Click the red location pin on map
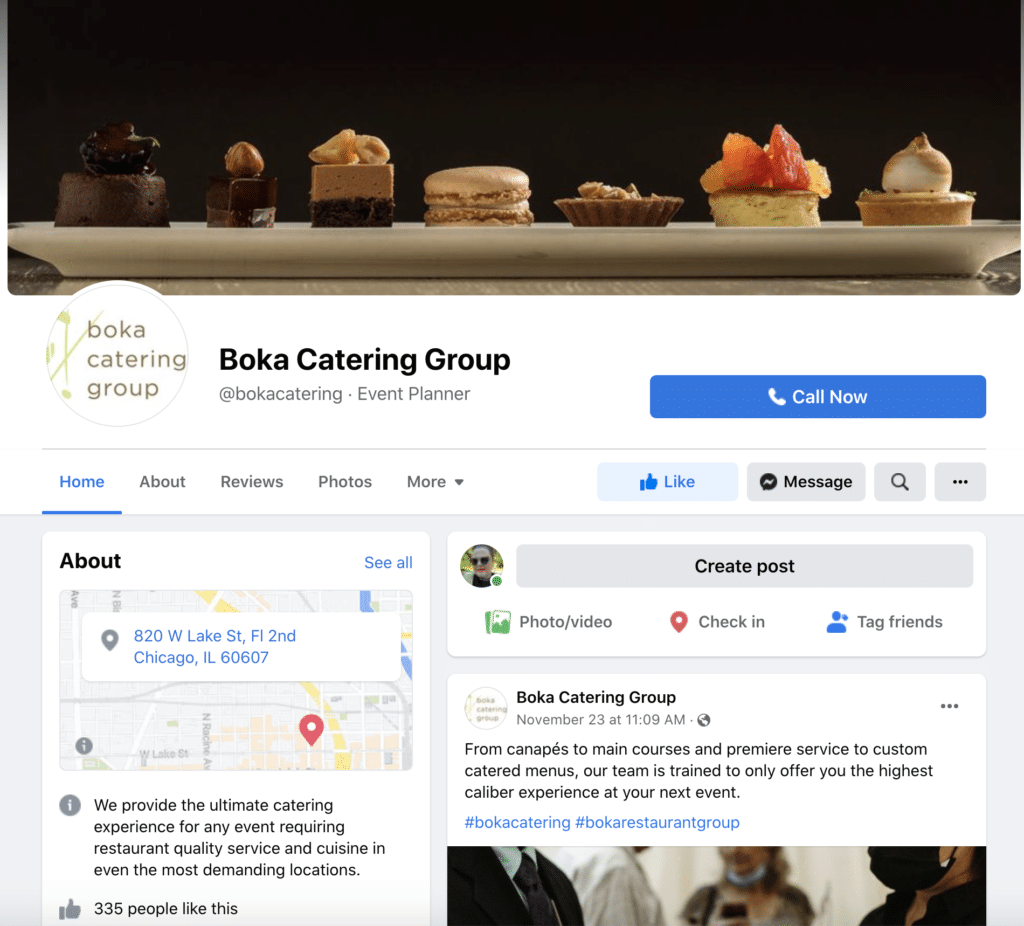Image resolution: width=1024 pixels, height=926 pixels. 312,729
